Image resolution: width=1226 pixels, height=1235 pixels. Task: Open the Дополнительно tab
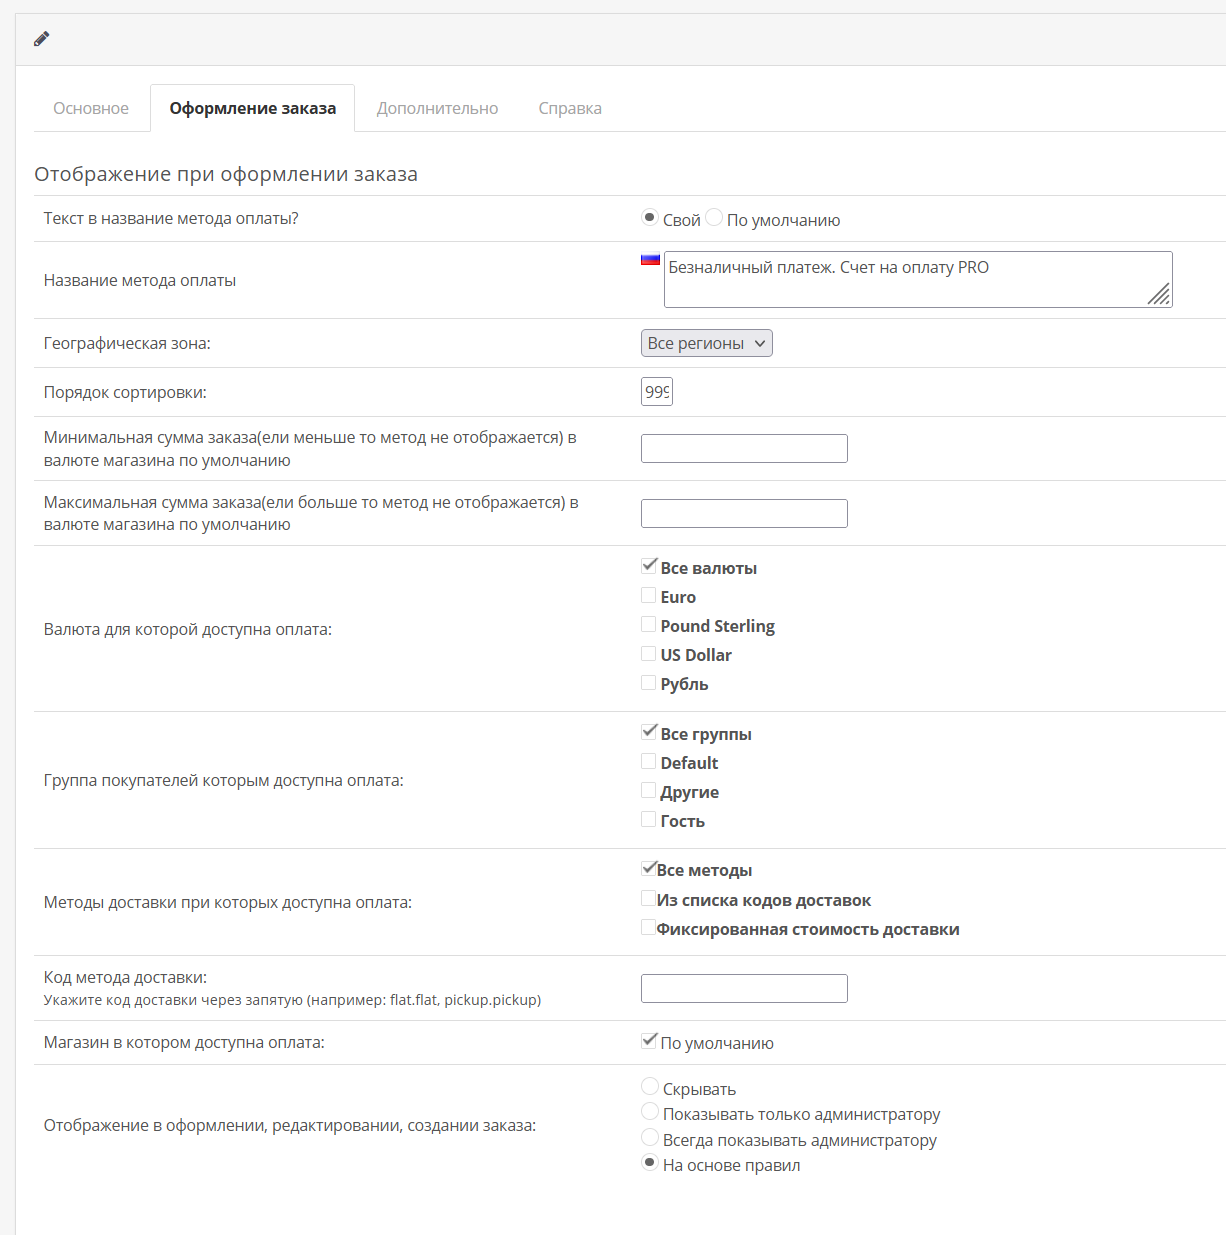coord(437,108)
